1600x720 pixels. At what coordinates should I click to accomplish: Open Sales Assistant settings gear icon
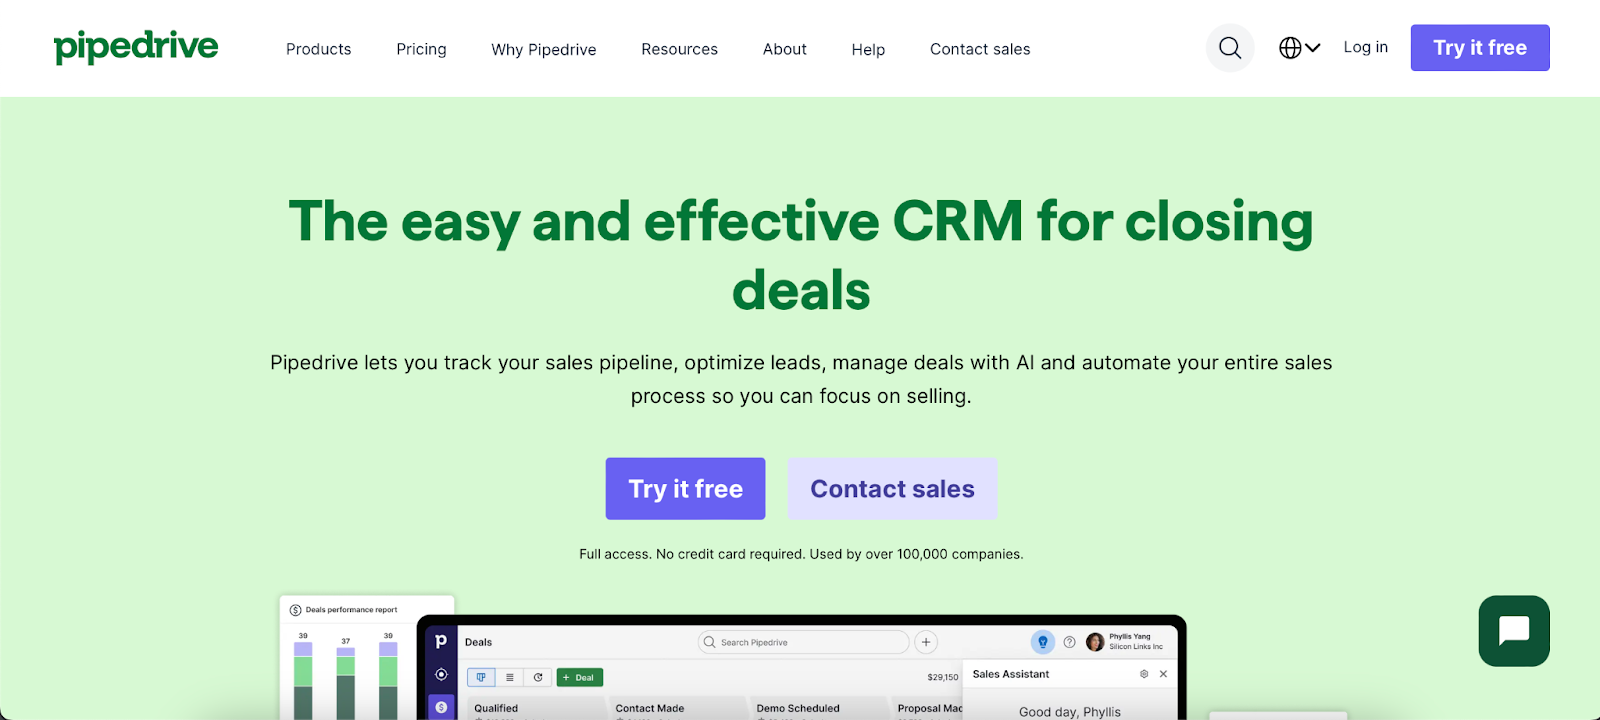1144,674
